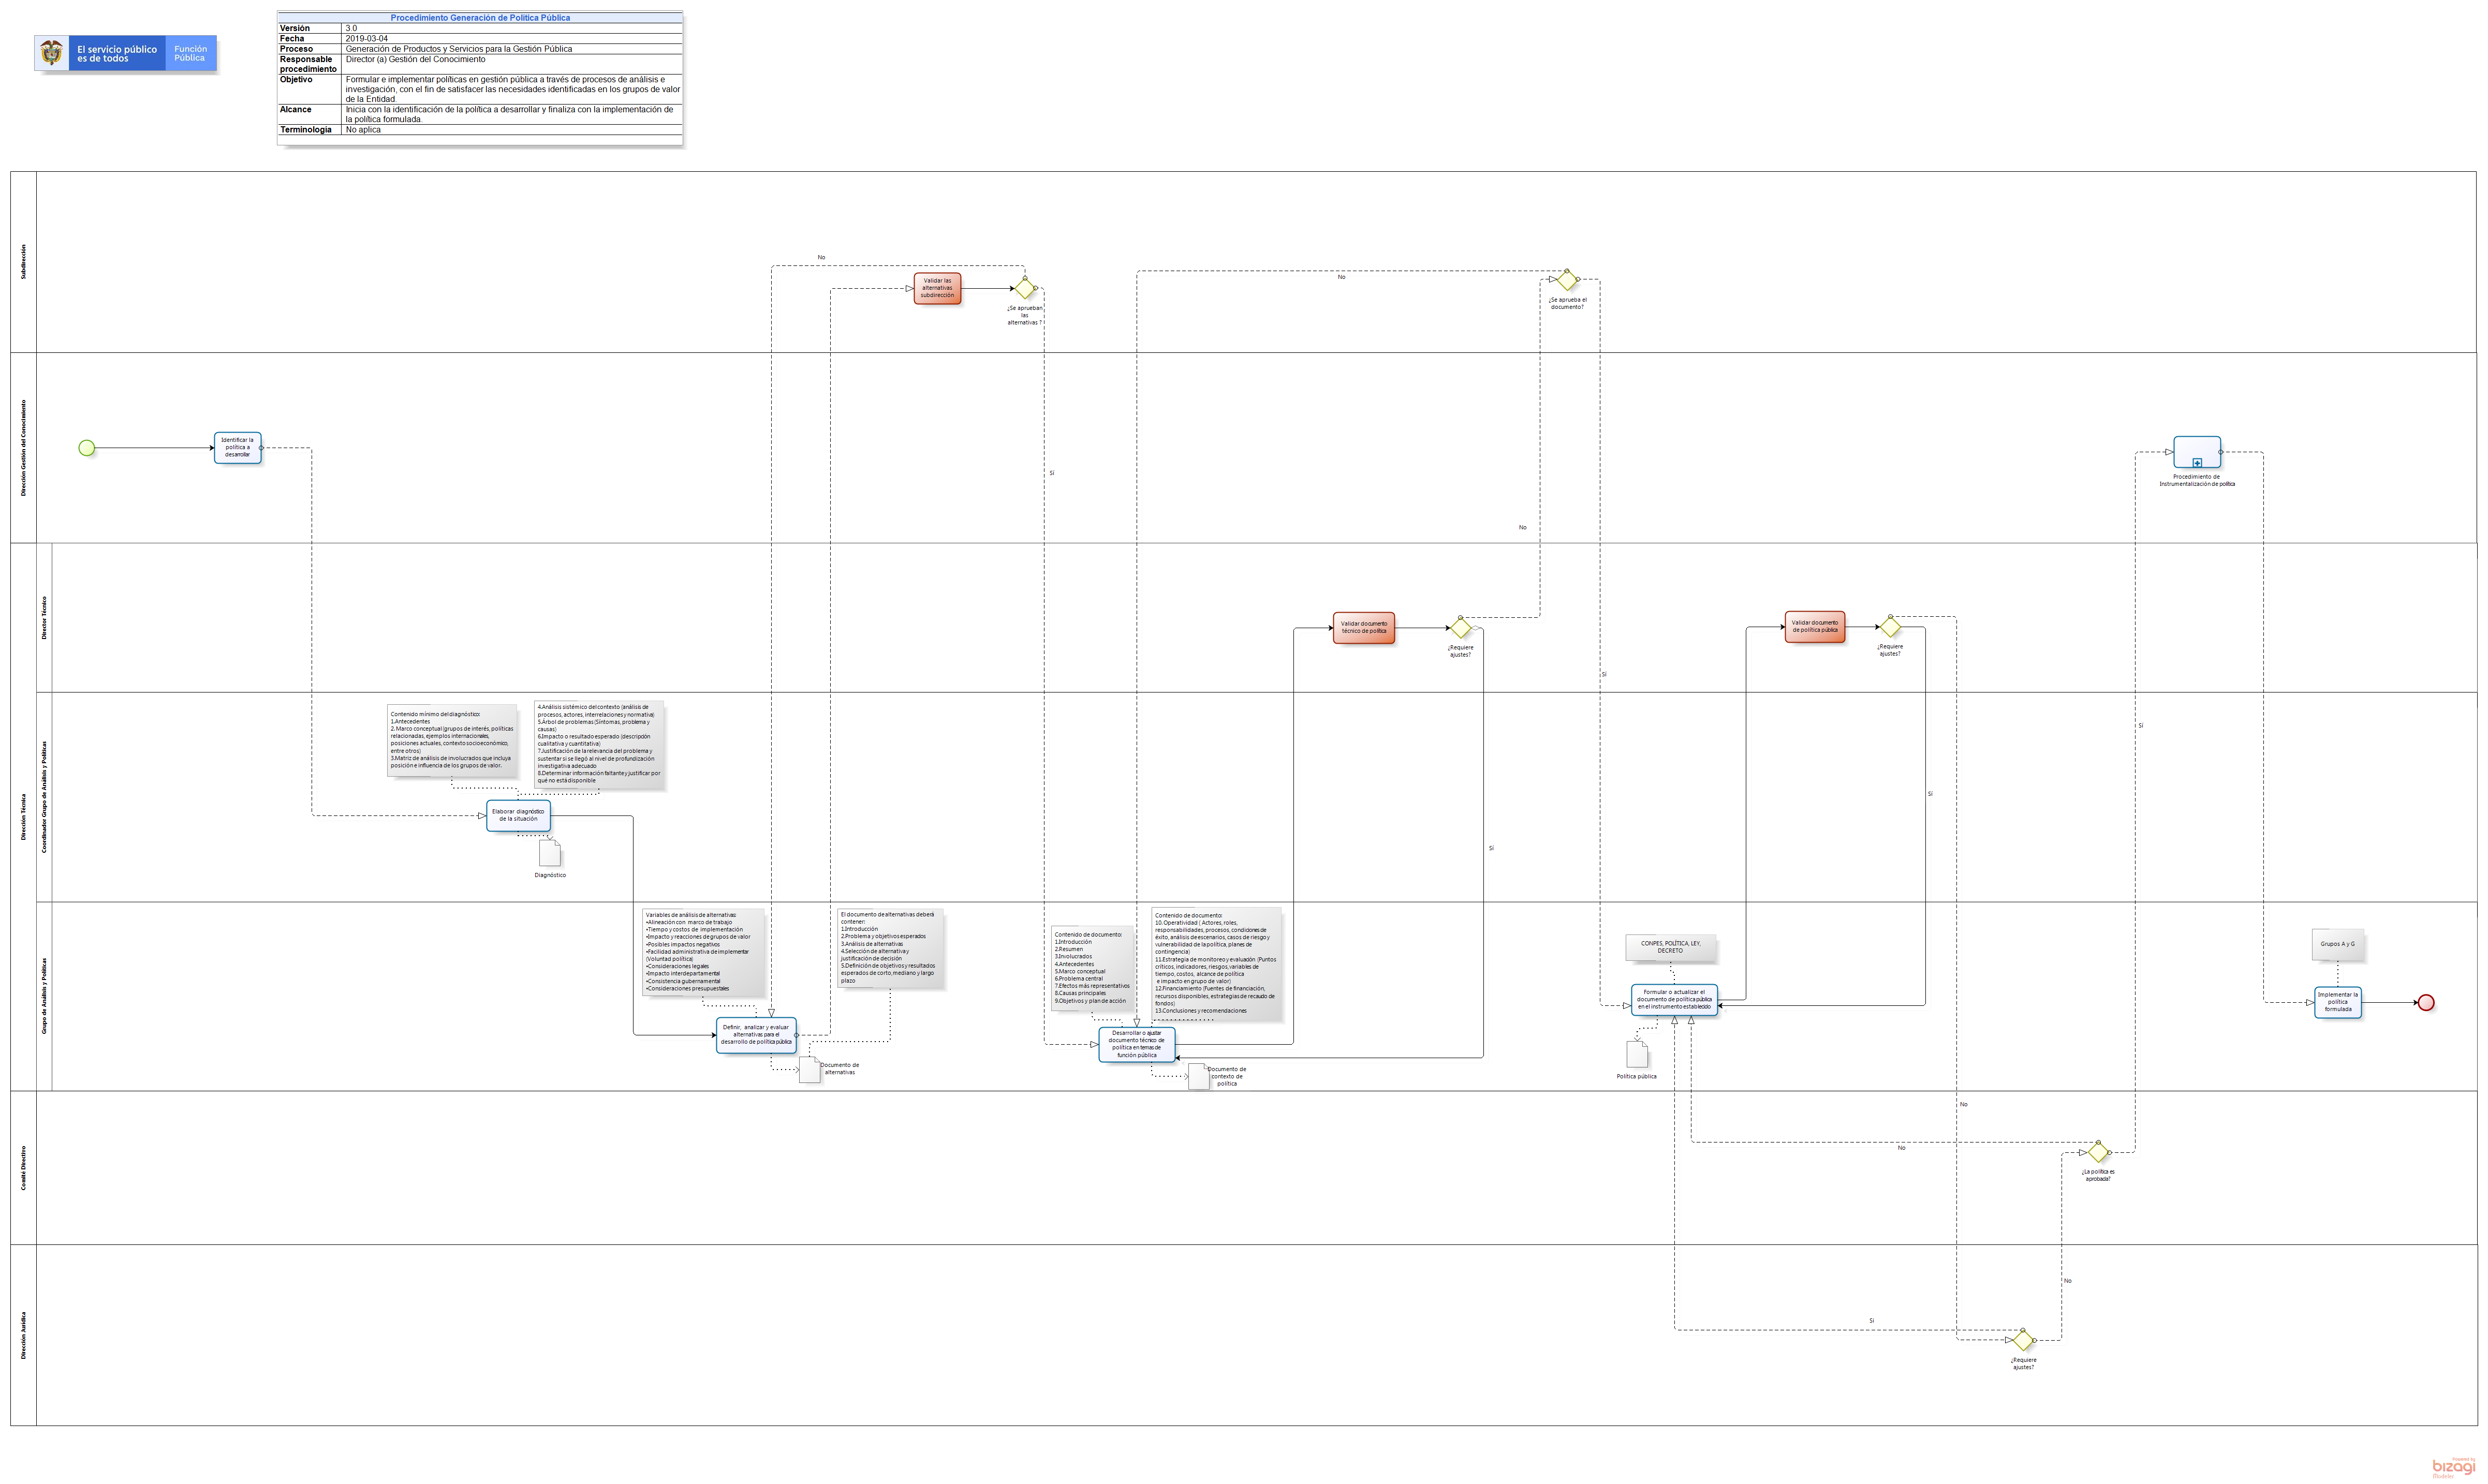Select the Identificar la política a desarrollar task
Screen dimensions: 2488x1484
[x=237, y=447]
